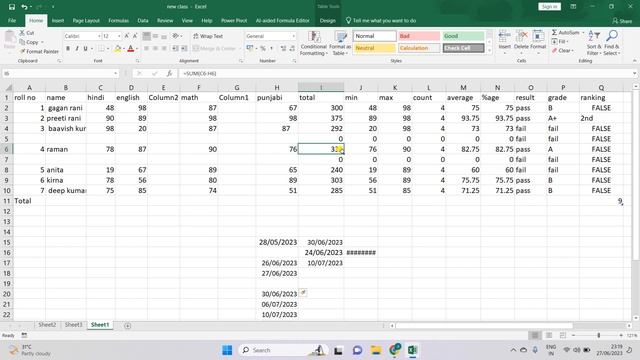
Task: Apply the Calculation cell style
Action: (x=419, y=48)
